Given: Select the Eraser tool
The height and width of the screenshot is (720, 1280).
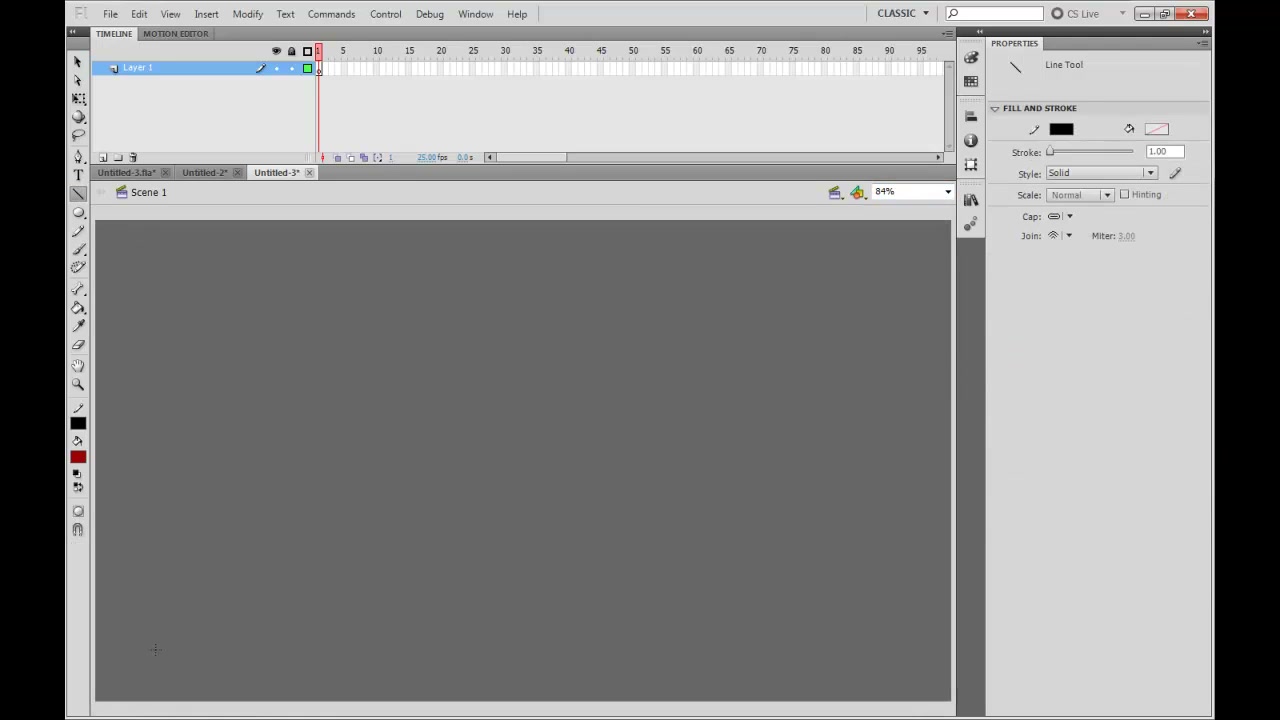Looking at the screenshot, I should pos(78,345).
